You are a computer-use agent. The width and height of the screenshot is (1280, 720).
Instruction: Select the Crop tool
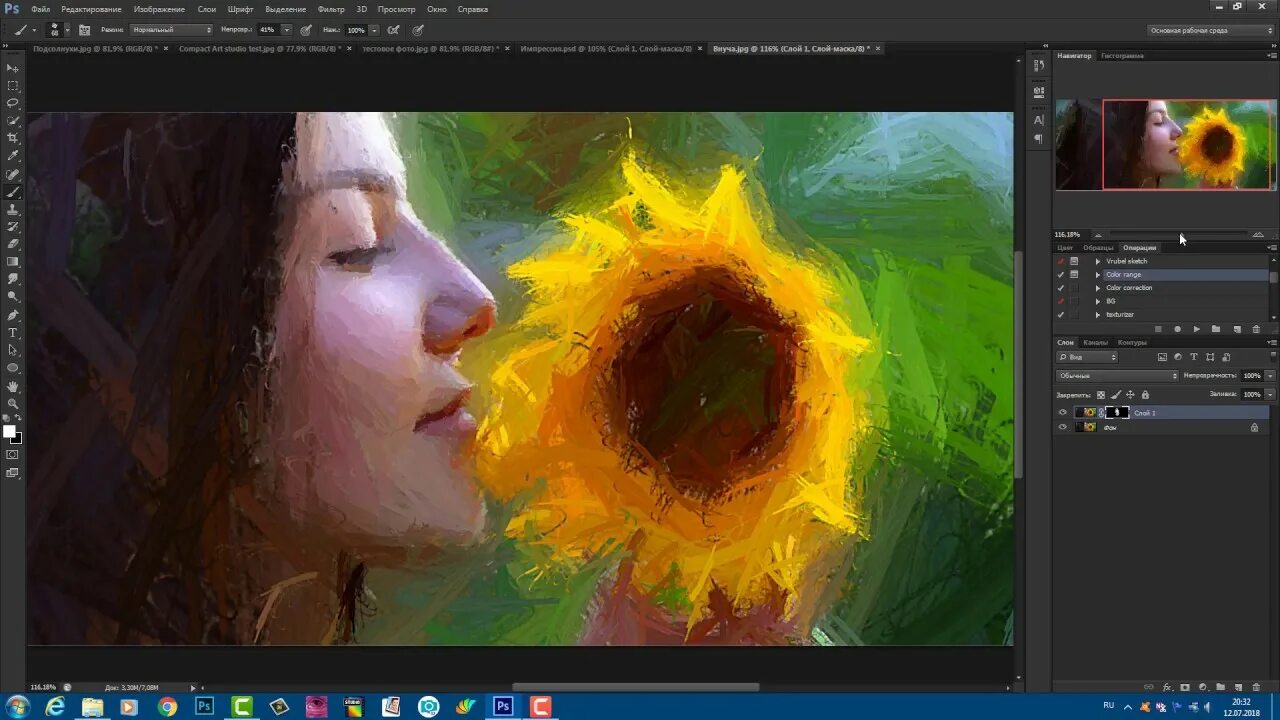[x=13, y=138]
